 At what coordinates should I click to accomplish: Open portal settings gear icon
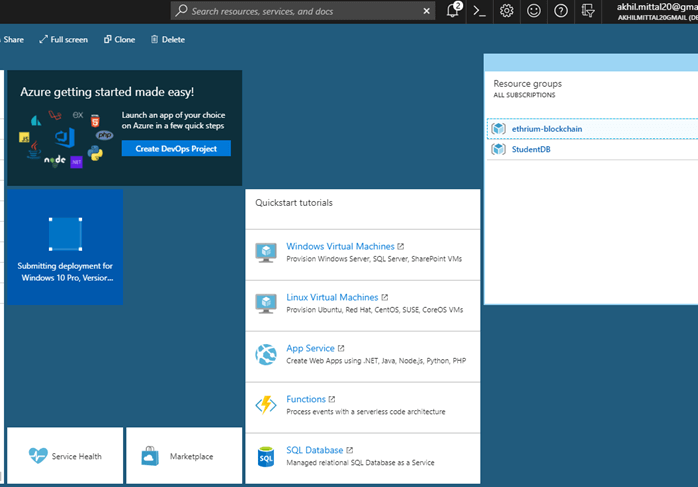pyautogui.click(x=507, y=11)
